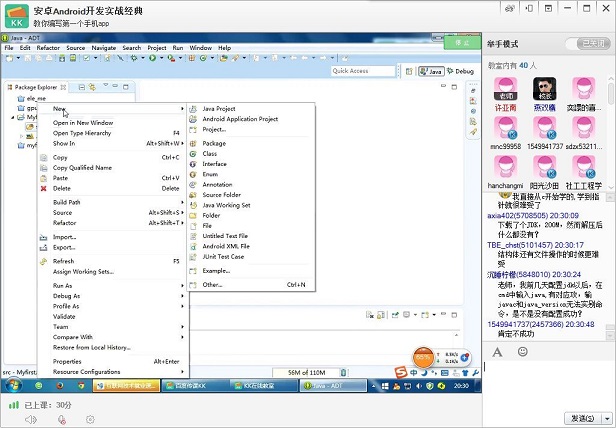Screen dimensions: 616x428
Task: Click the New Java Package toolbar icon
Action: pyautogui.click(x=192, y=58)
